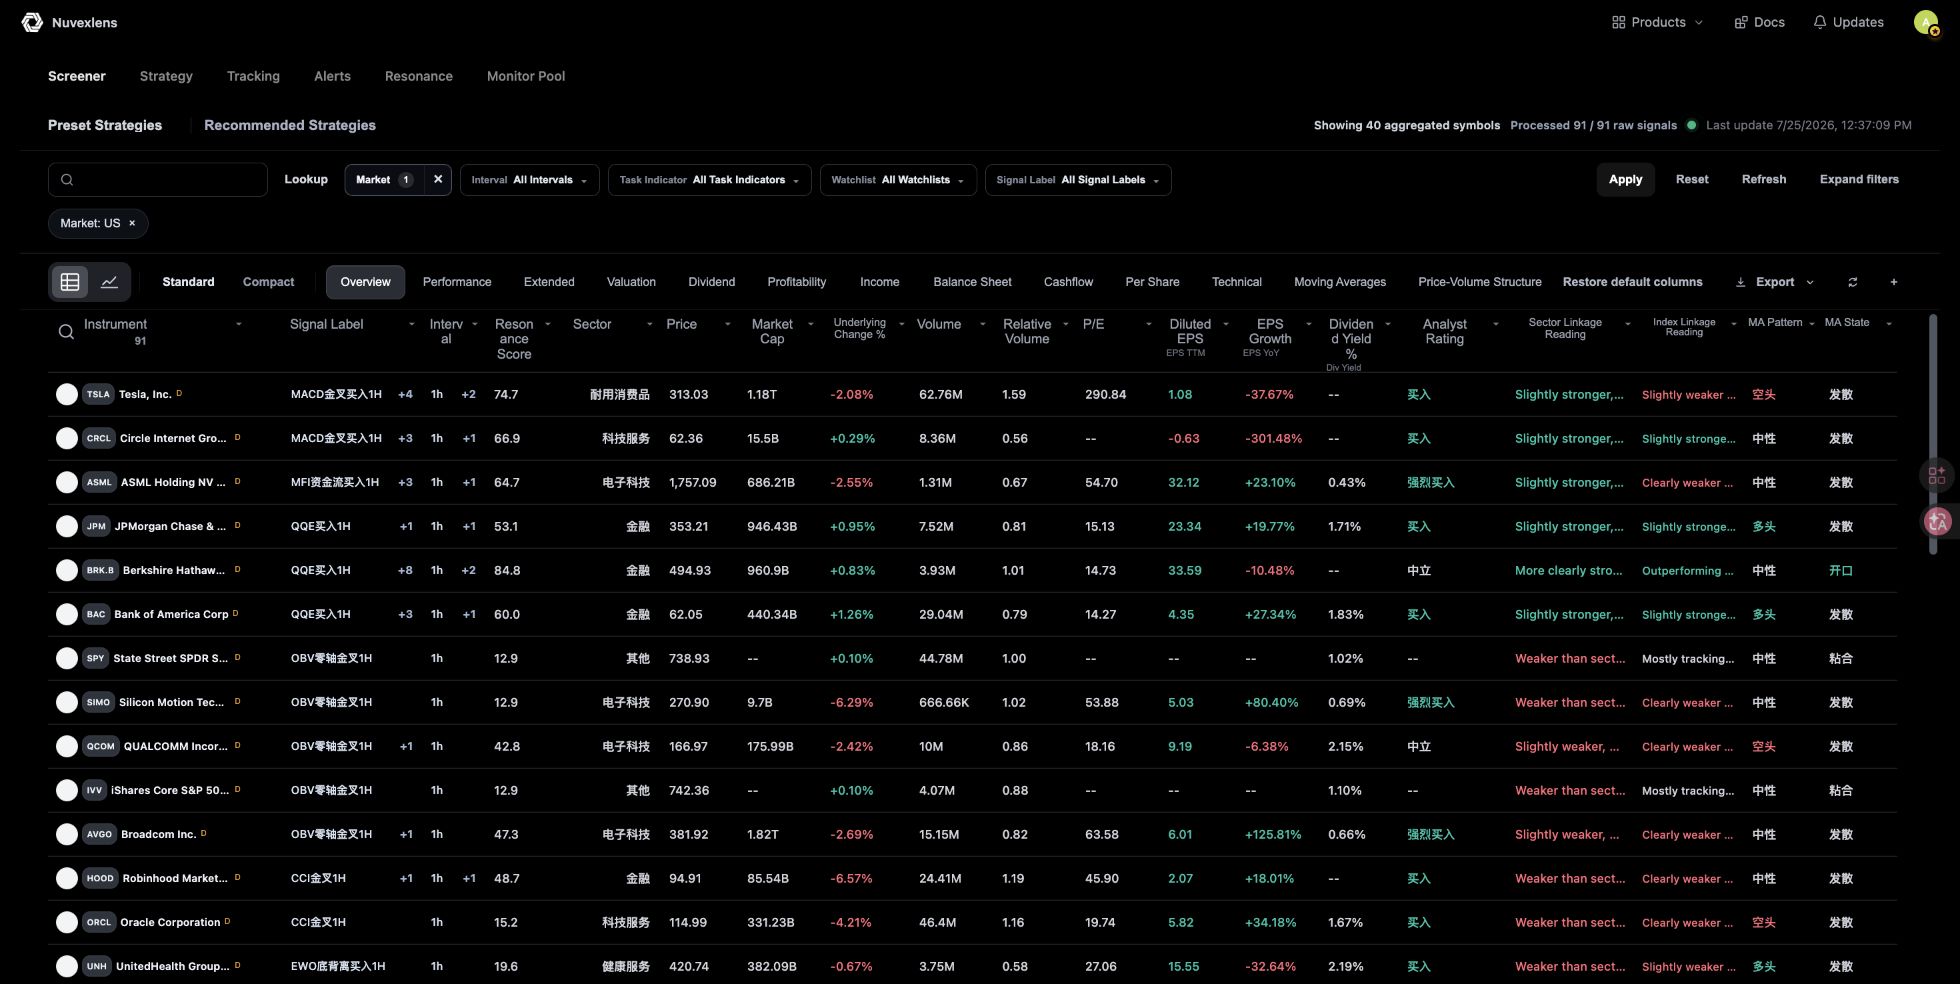Viewport: 1960px width, 984px height.
Task: Click the AVGO ticker badge
Action: pyautogui.click(x=99, y=834)
